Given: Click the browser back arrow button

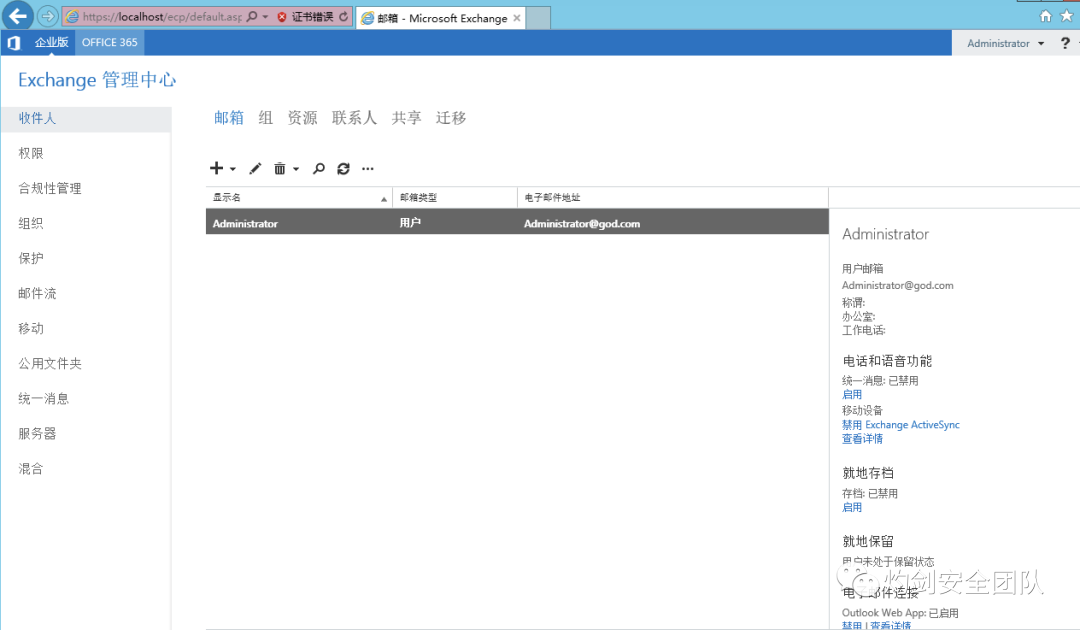Looking at the screenshot, I should pos(18,15).
